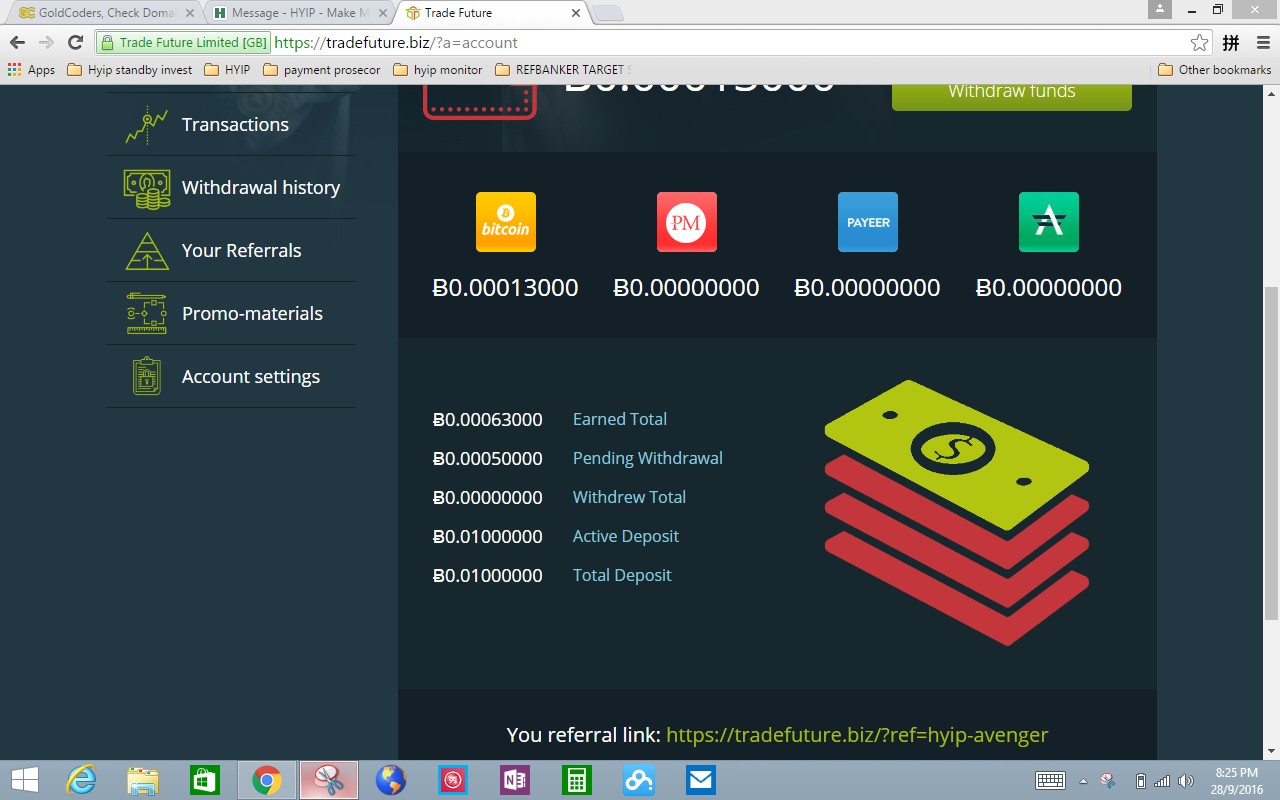
Task: Click the Payeer payment icon
Action: tap(867, 222)
